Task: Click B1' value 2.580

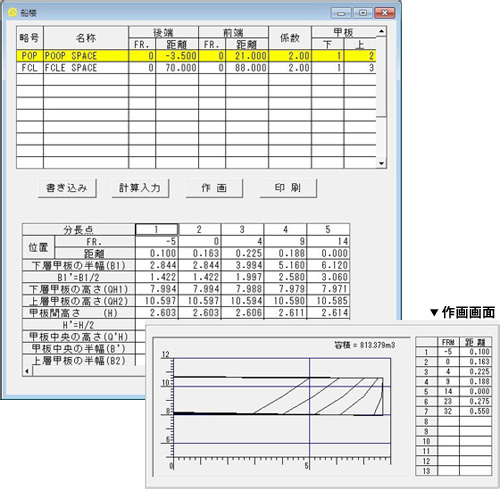Action: click(x=285, y=277)
